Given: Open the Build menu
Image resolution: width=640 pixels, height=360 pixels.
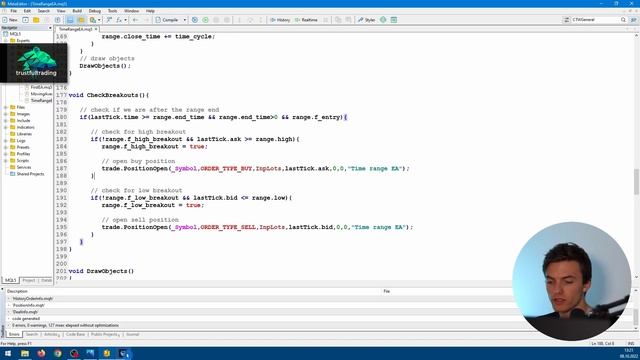Looking at the screenshot, I should [x=77, y=11].
